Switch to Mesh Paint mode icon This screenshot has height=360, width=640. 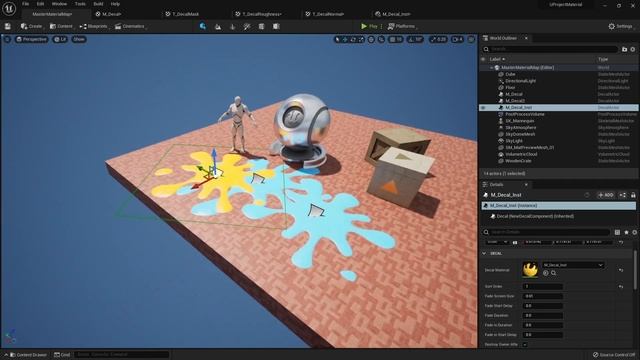coord(247,27)
